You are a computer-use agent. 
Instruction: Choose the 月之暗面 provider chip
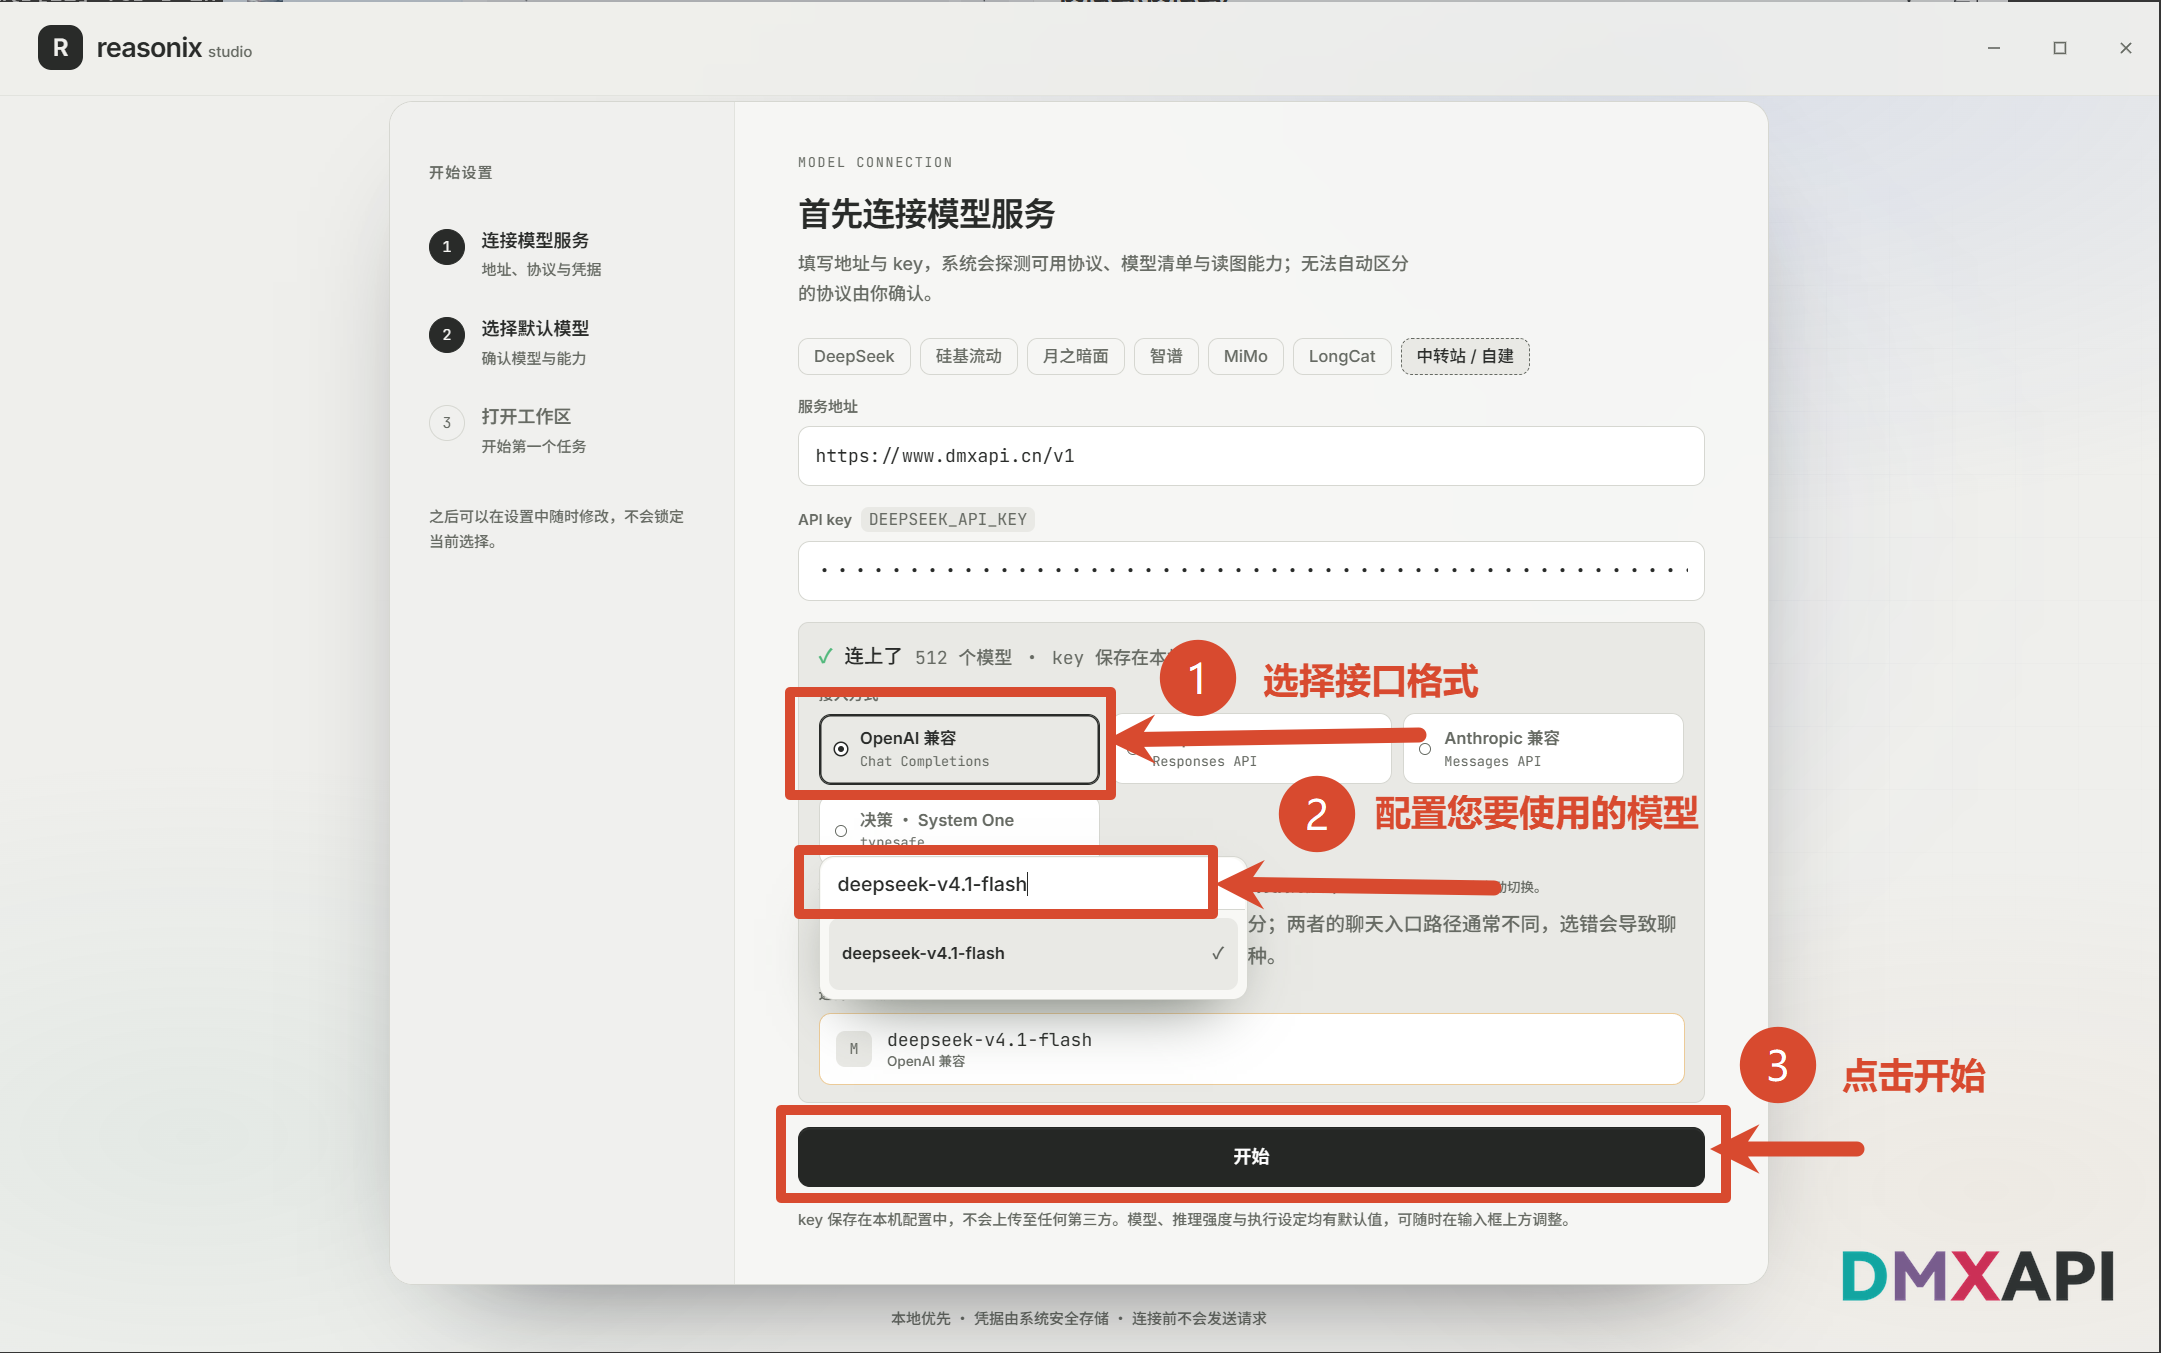pyautogui.click(x=1075, y=356)
